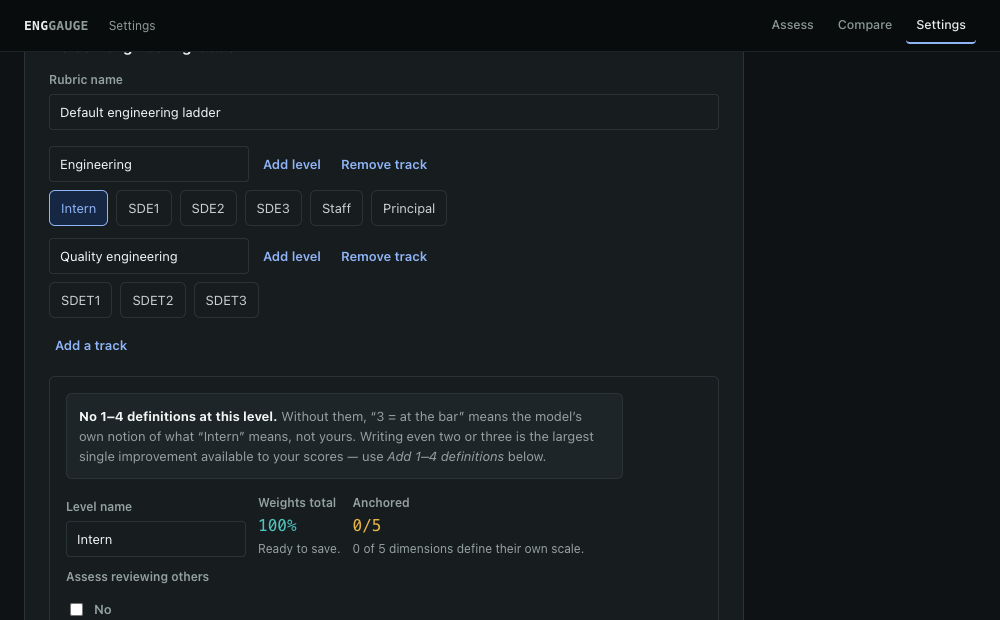Open the Assess tab
Image resolution: width=1000 pixels, height=620 pixels.
[x=792, y=25]
